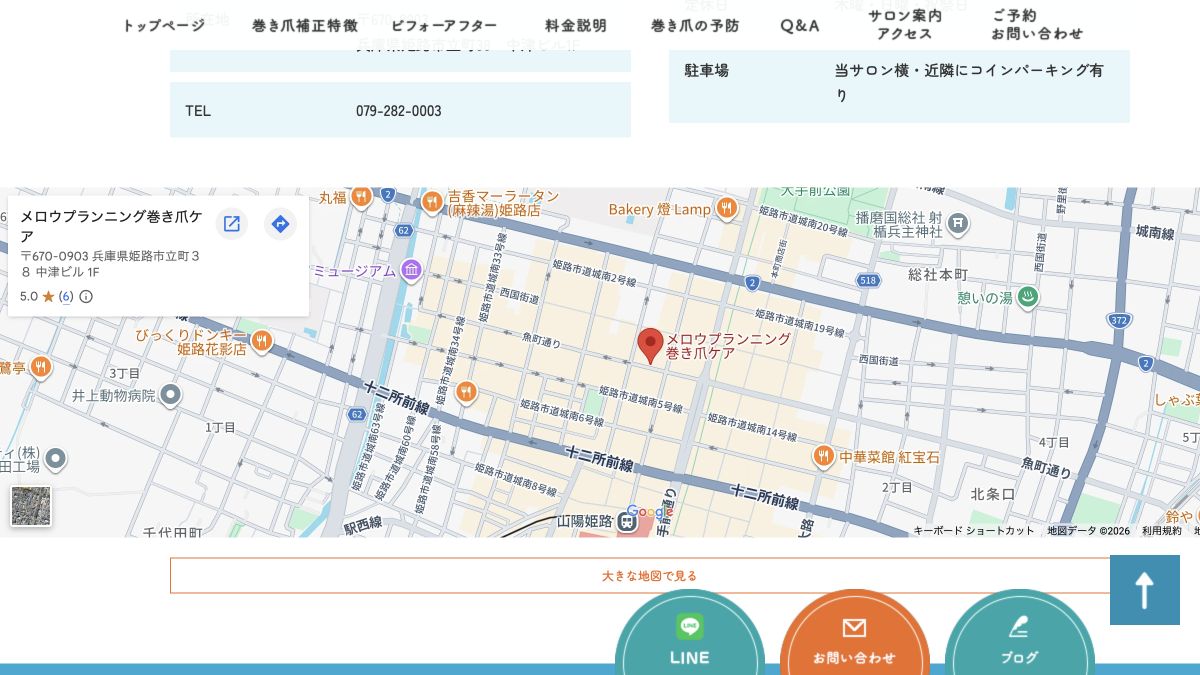Click the Bakery 燈 Lamp marker
This screenshot has height=675, width=1200.
(727, 209)
